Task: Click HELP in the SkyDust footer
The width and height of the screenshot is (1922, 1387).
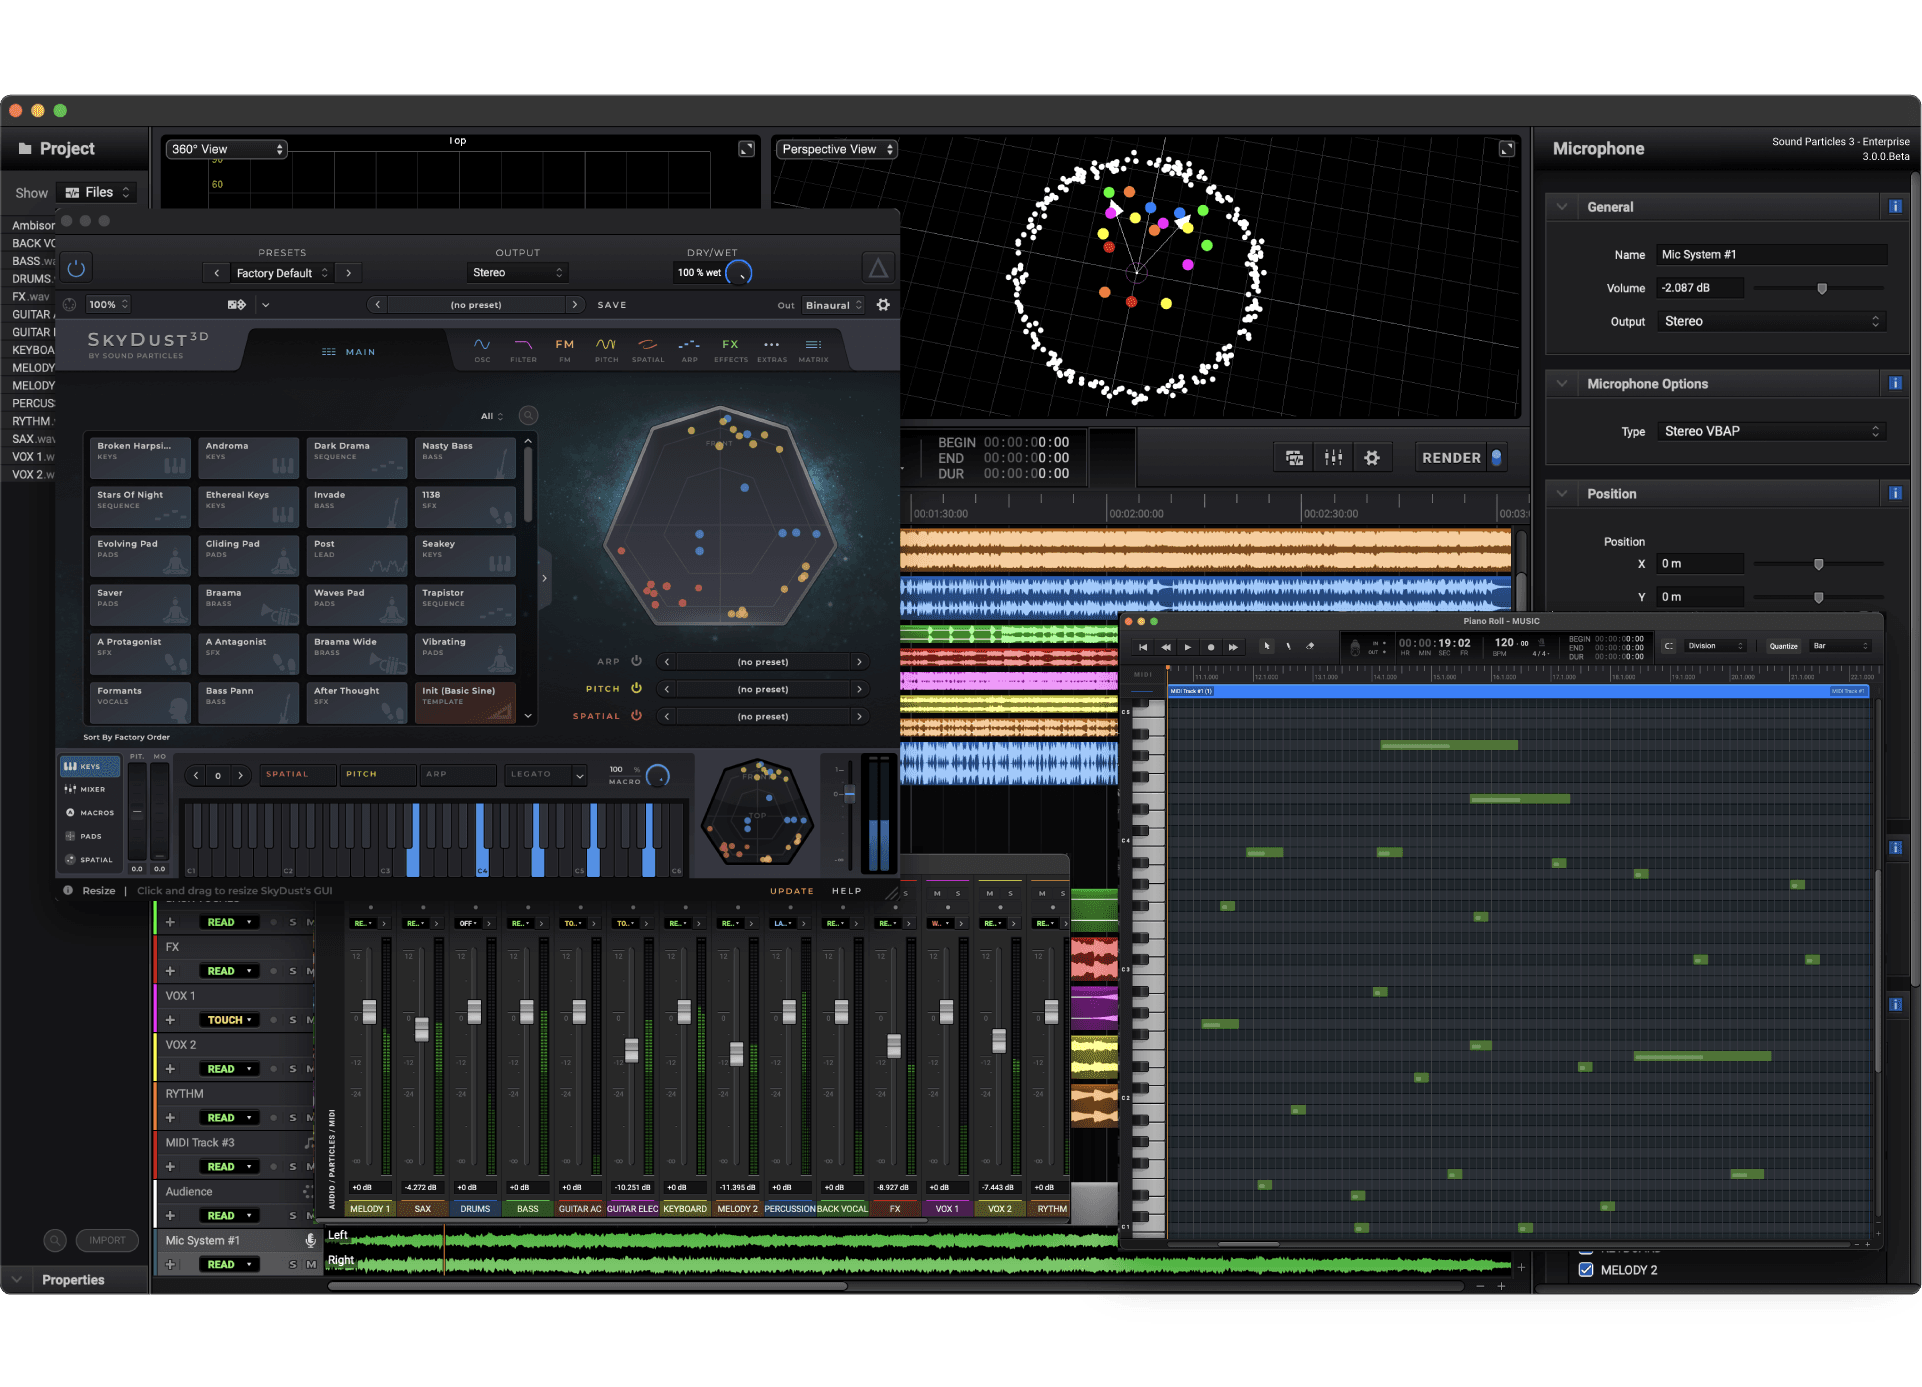Action: coord(846,891)
